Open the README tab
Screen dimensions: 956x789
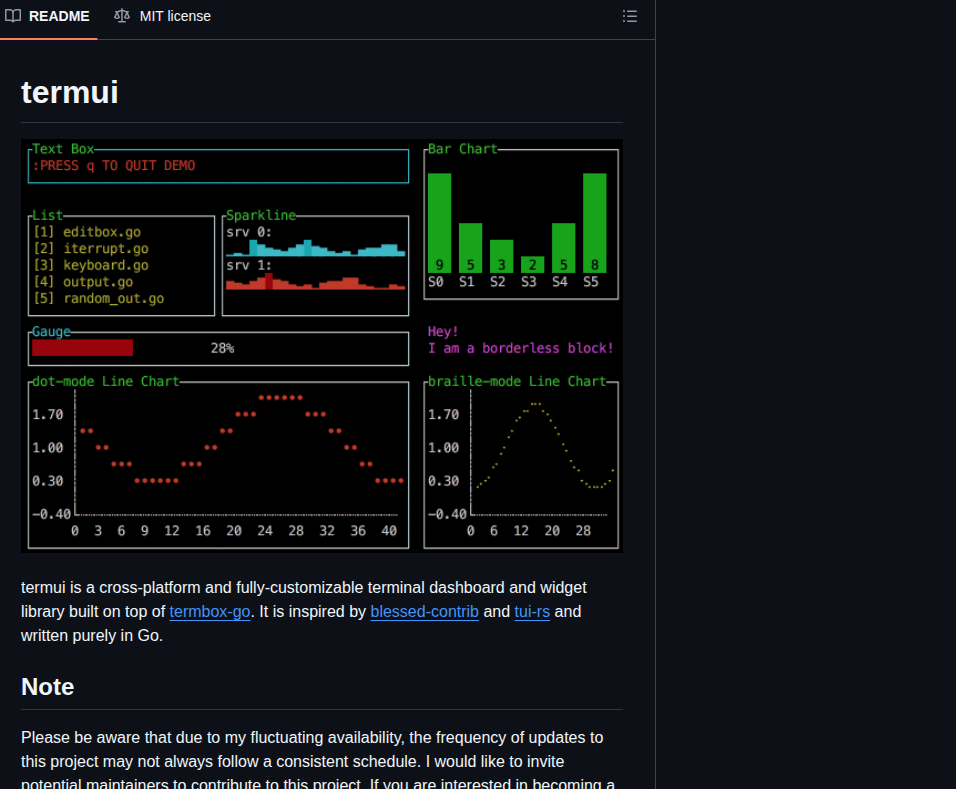click(x=48, y=16)
